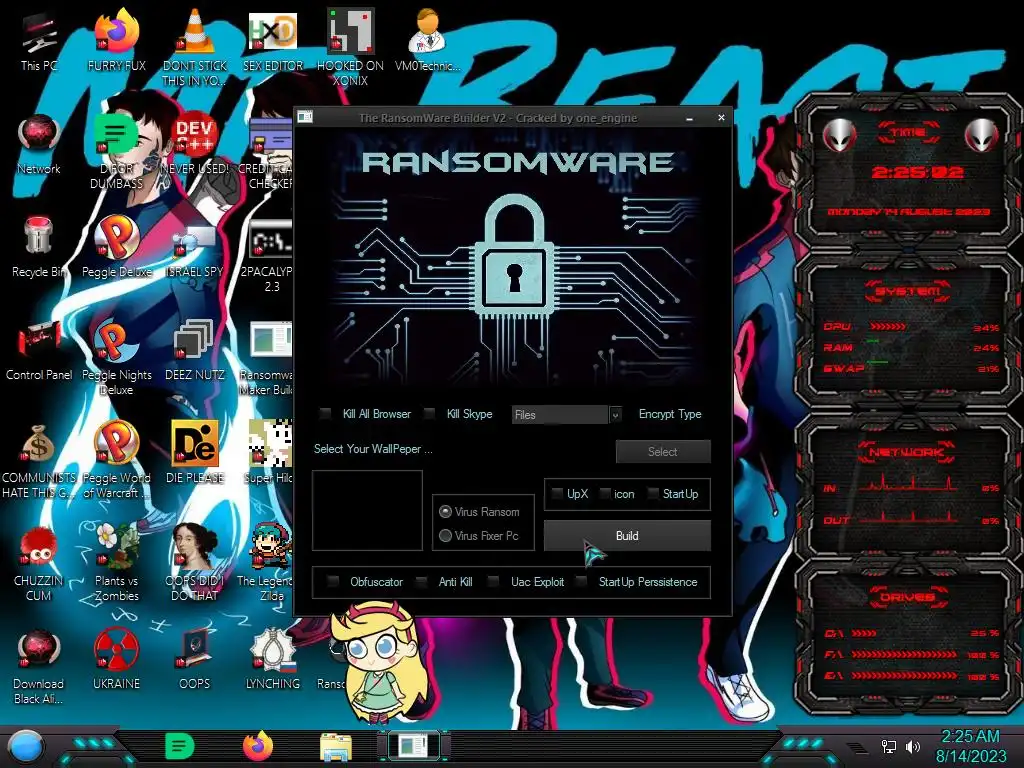This screenshot has height=768, width=1024.
Task: Toggle the StartUp Perssistence checkbox
Action: click(x=581, y=581)
